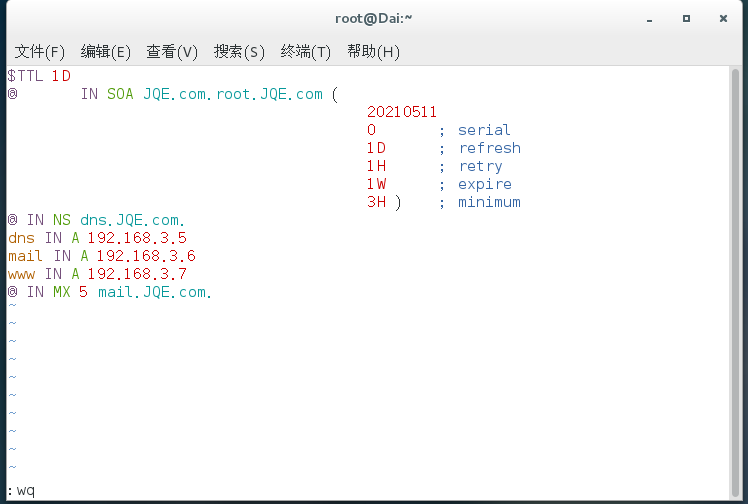Click IP address 192.168.3.7
This screenshot has height=504, width=748.
click(136, 274)
